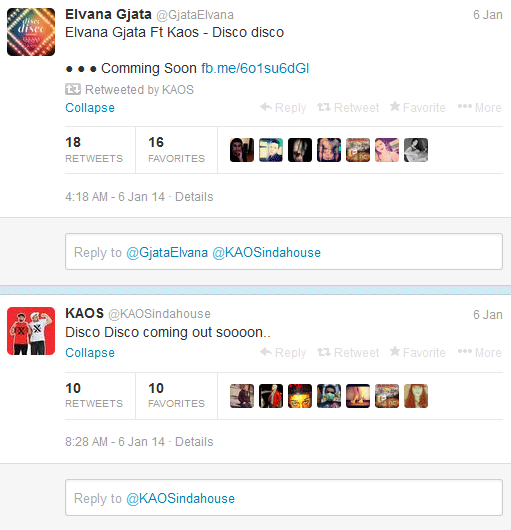This screenshot has width=511, height=530.
Task: Focus the Reply to @KAOSindahouse box
Action: point(284,497)
